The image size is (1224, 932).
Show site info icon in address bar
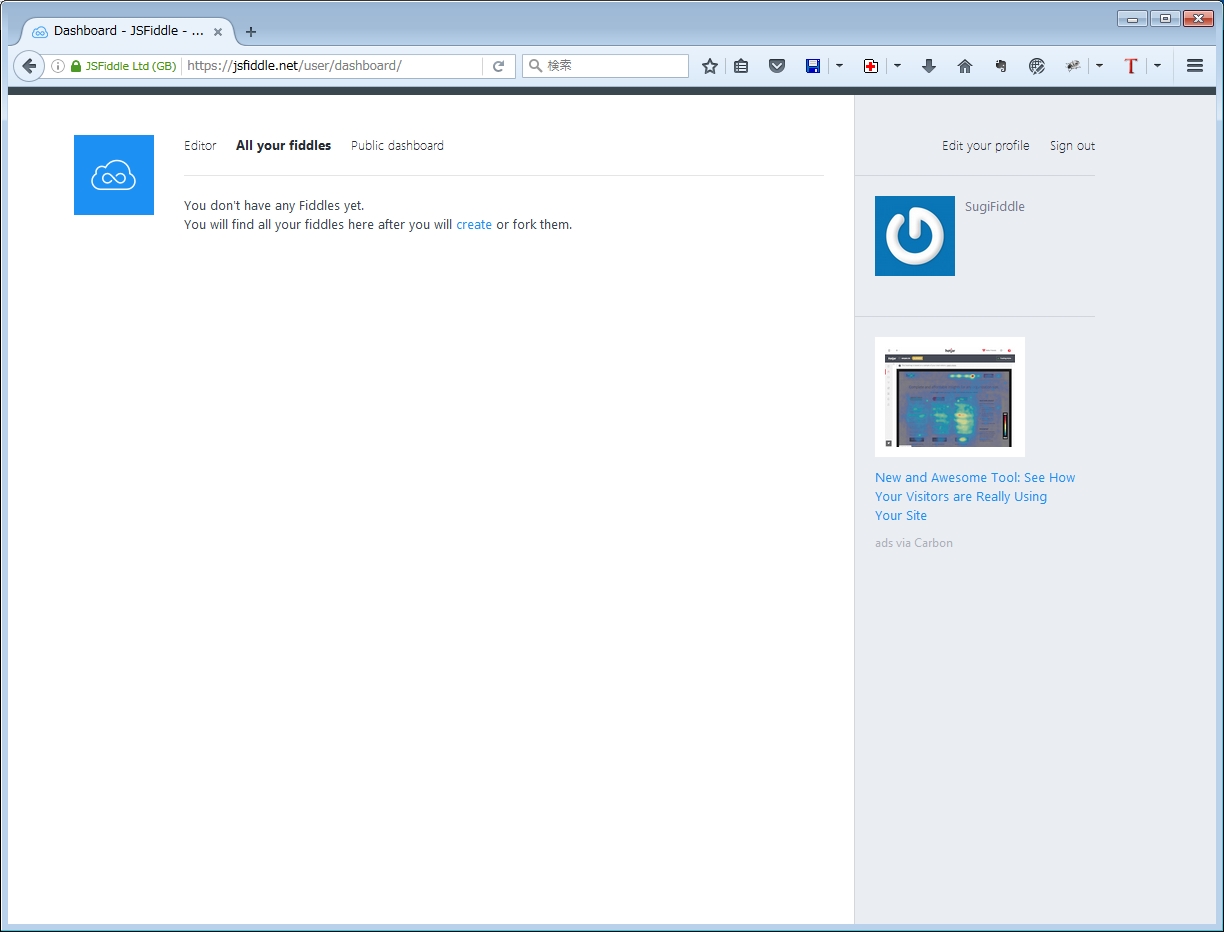click(x=58, y=66)
